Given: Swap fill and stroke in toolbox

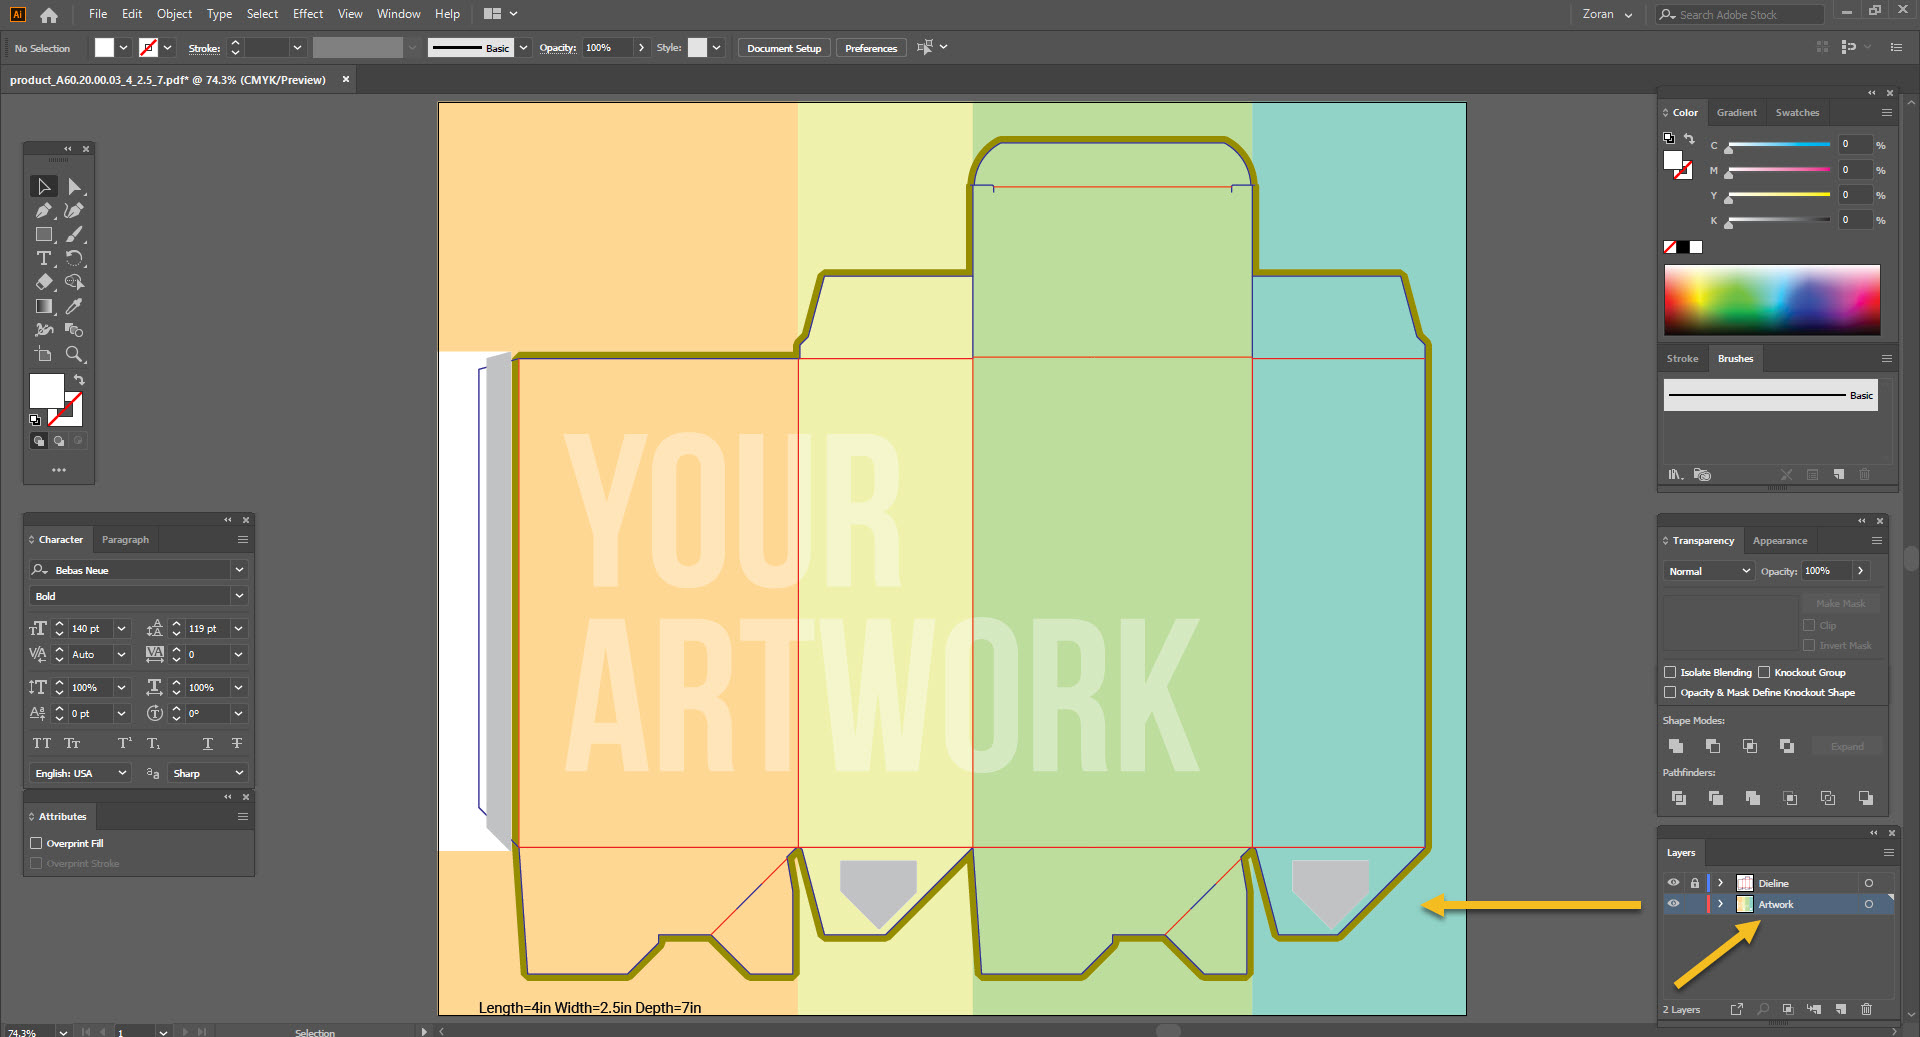Looking at the screenshot, I should pos(79,380).
